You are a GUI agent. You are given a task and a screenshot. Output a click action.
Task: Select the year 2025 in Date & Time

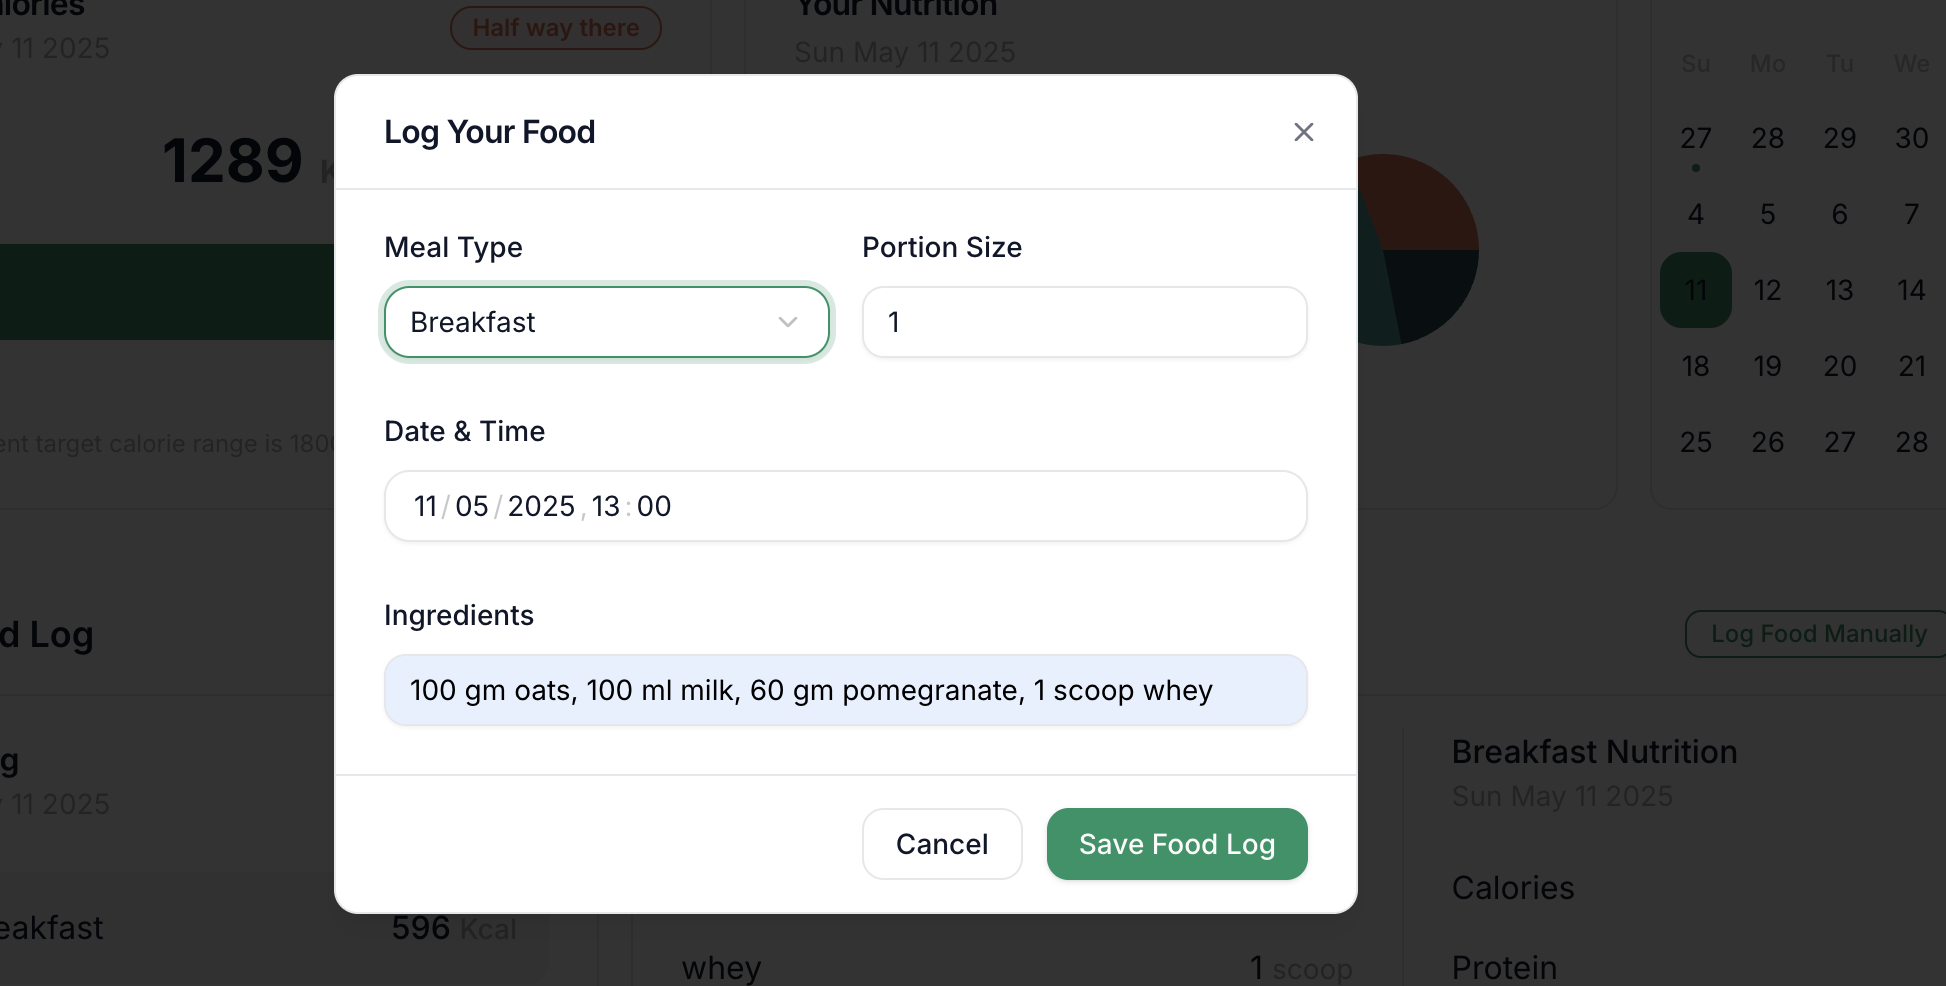[541, 506]
